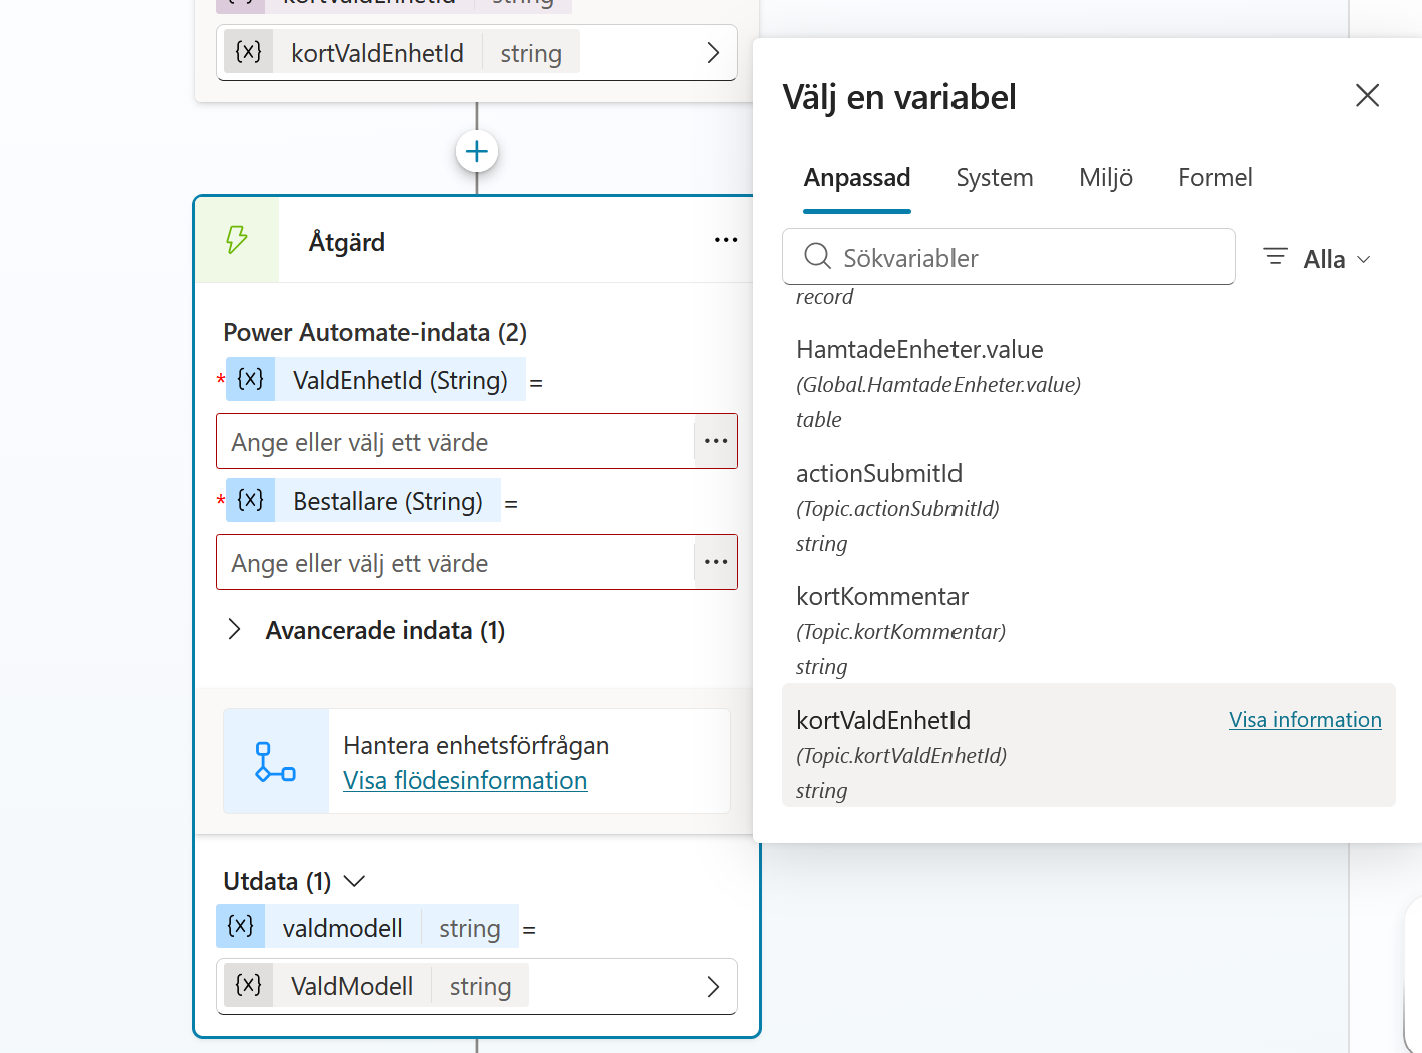Viewport: 1422px width, 1053px height.
Task: Open the ValdModell variable chevron
Action: click(x=713, y=987)
